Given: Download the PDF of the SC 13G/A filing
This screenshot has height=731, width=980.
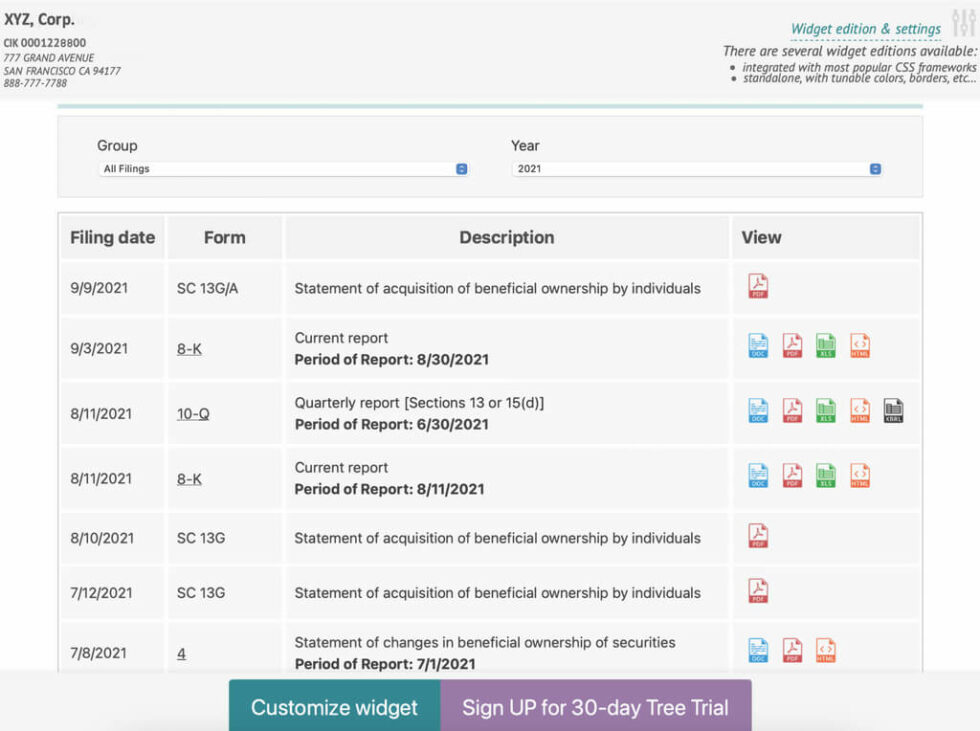Looking at the screenshot, I should pyautogui.click(x=757, y=284).
